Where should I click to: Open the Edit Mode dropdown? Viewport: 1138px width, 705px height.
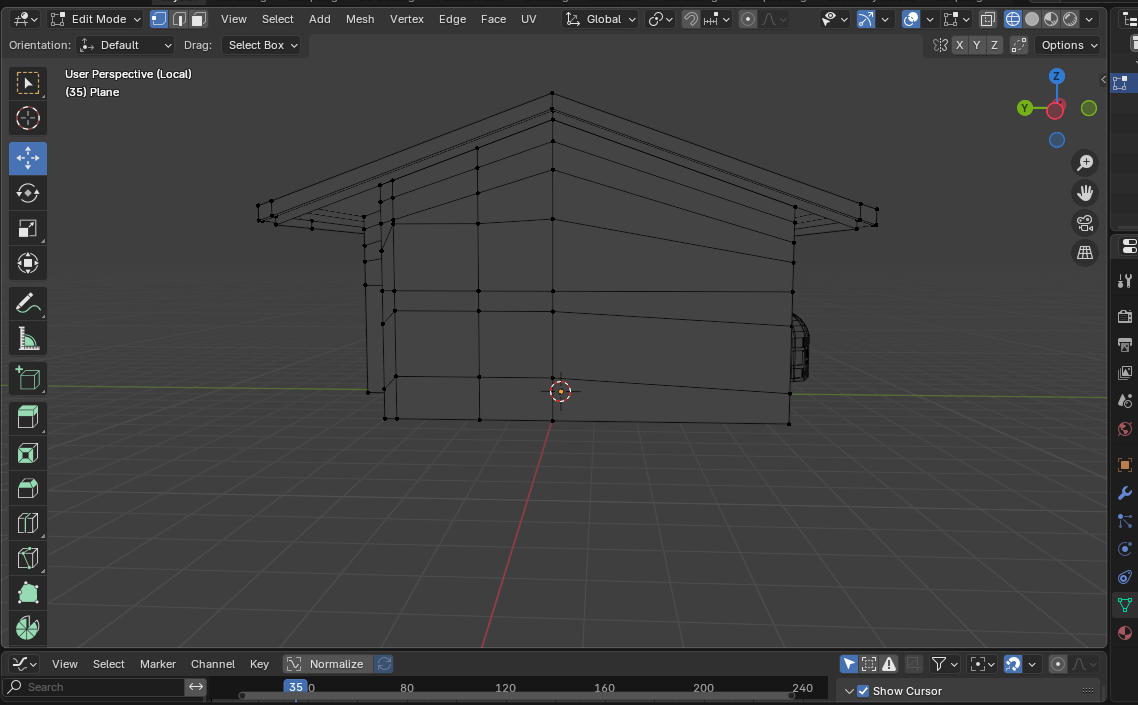click(x=96, y=19)
